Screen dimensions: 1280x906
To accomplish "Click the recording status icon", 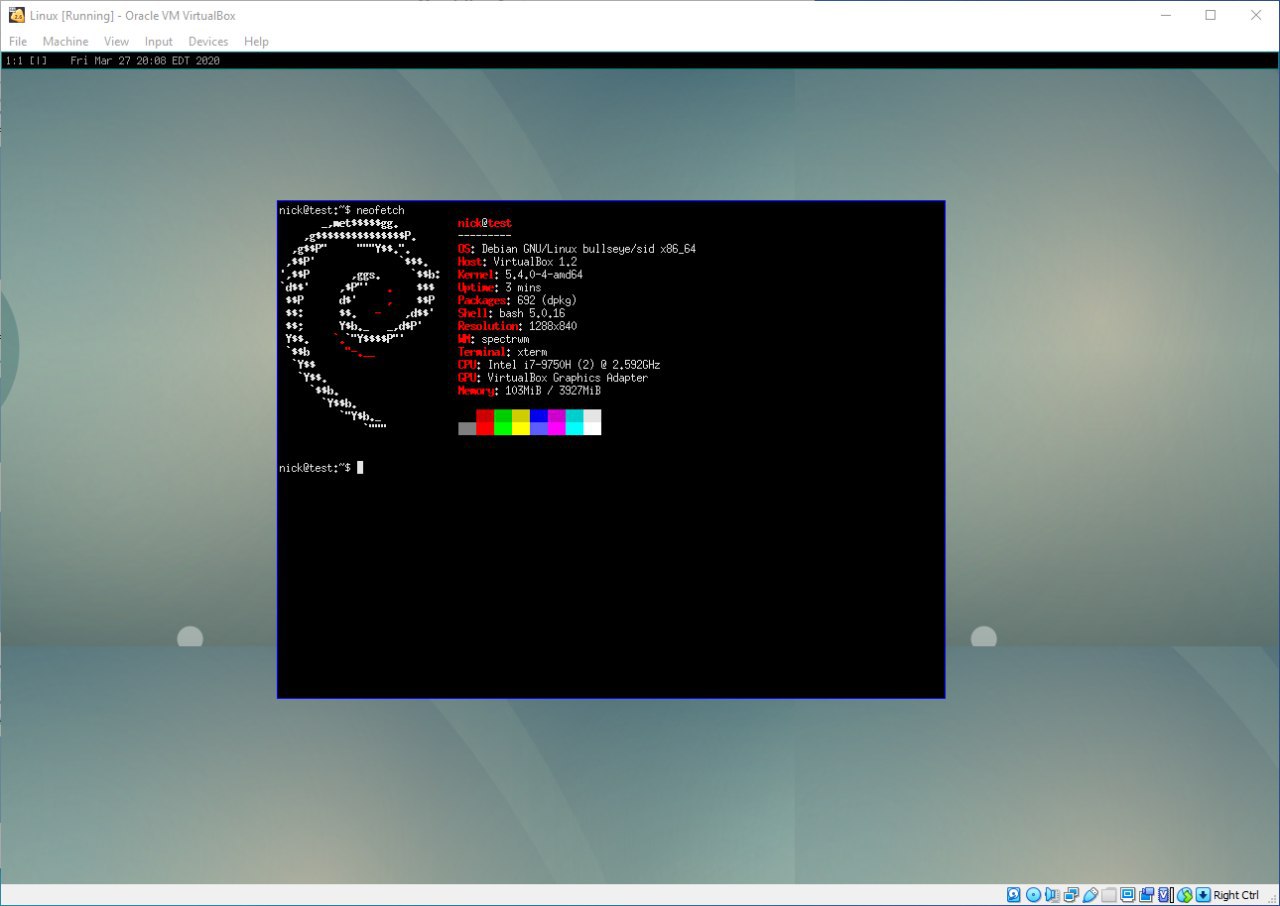I will tap(1147, 894).
